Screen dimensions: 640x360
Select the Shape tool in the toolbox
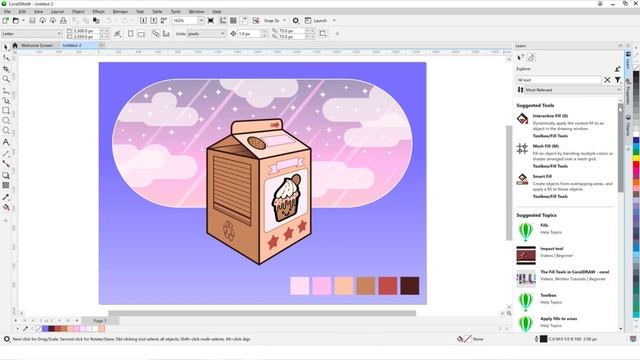click(x=6, y=58)
